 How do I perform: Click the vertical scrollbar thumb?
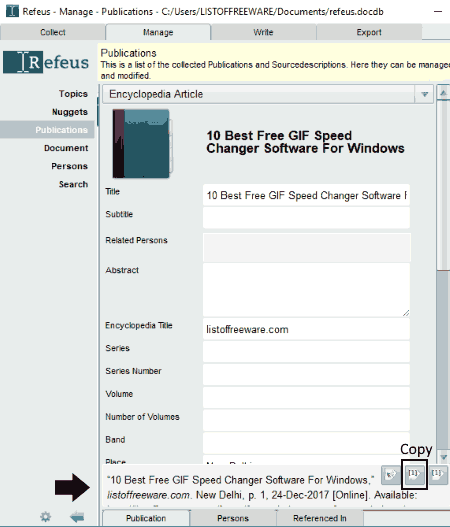tap(444, 185)
